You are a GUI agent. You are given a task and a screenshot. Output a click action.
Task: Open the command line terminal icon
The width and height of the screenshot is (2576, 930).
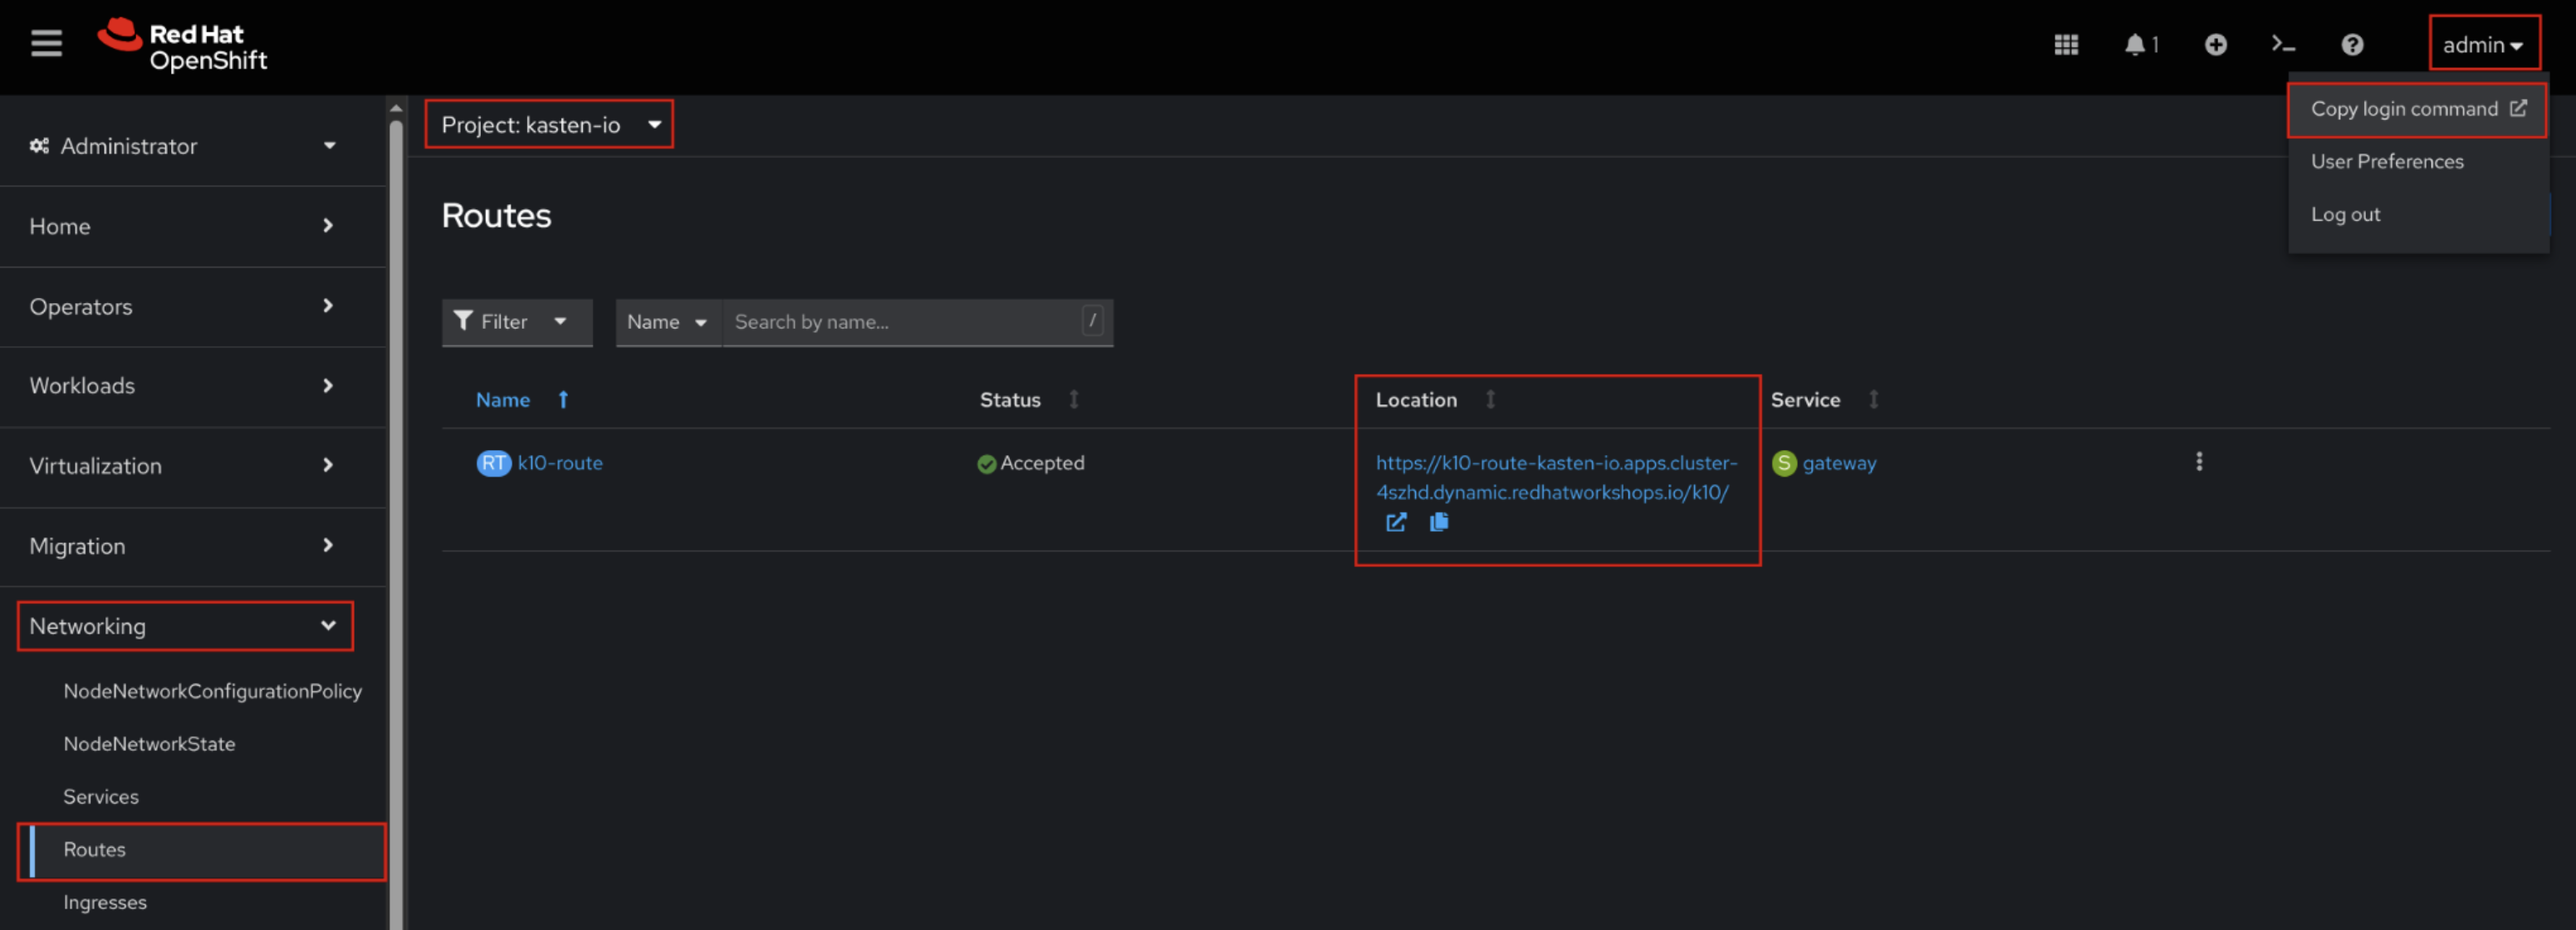(2283, 45)
